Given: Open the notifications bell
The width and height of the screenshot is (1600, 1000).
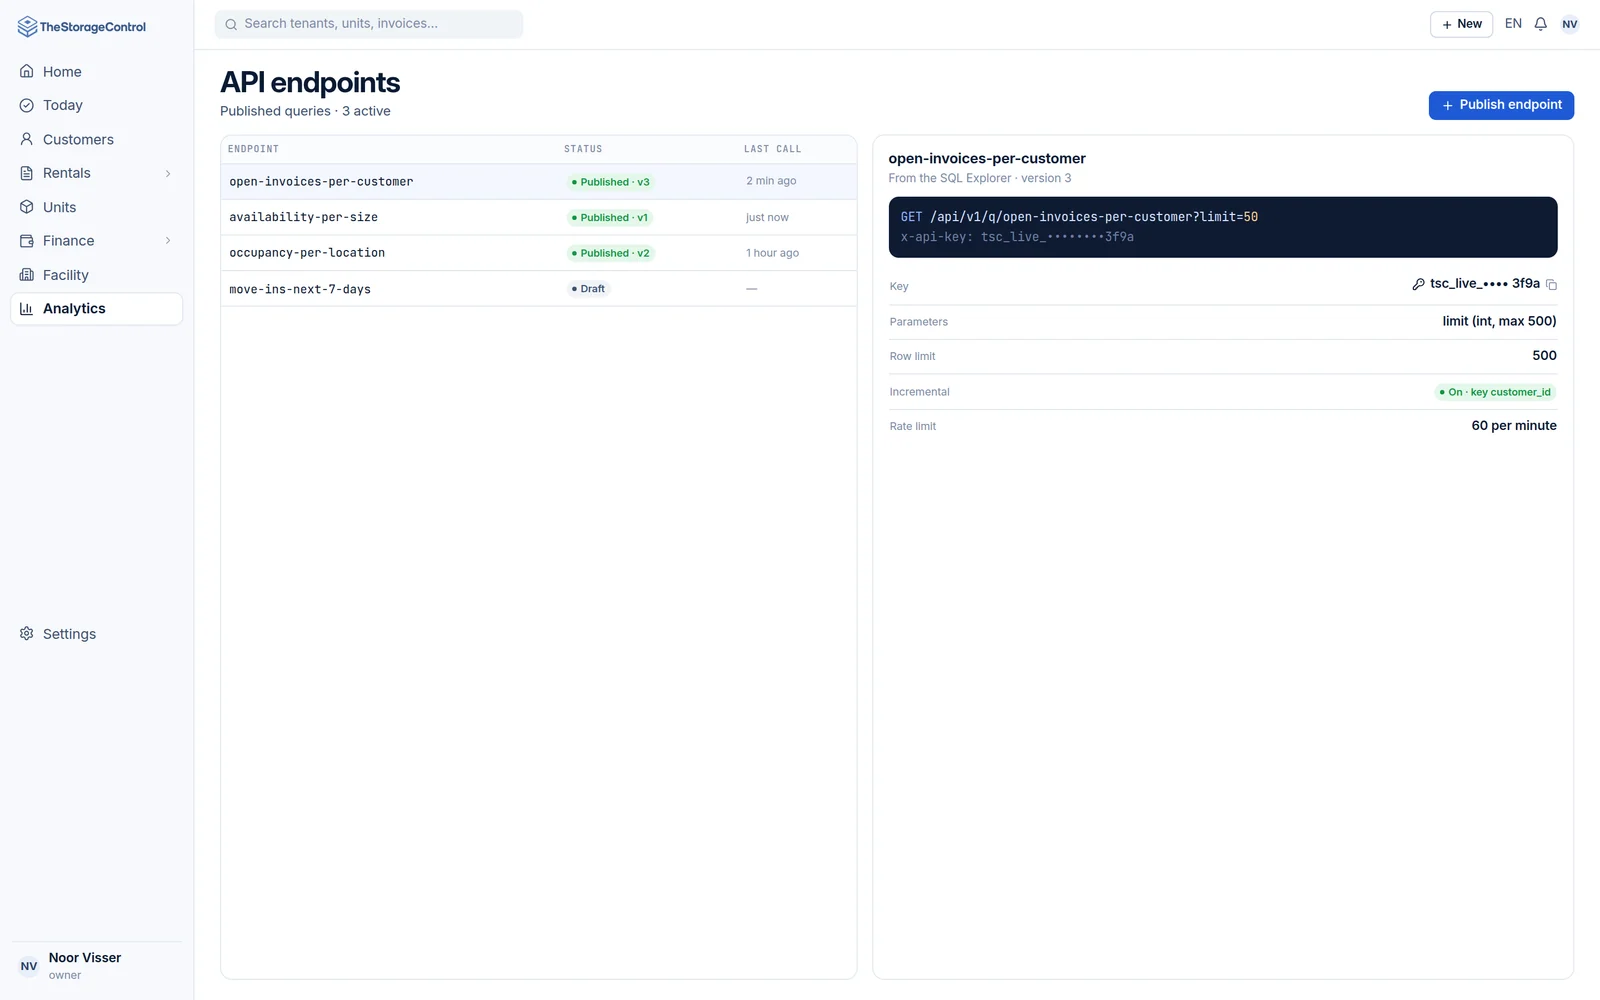Looking at the screenshot, I should click(1541, 24).
